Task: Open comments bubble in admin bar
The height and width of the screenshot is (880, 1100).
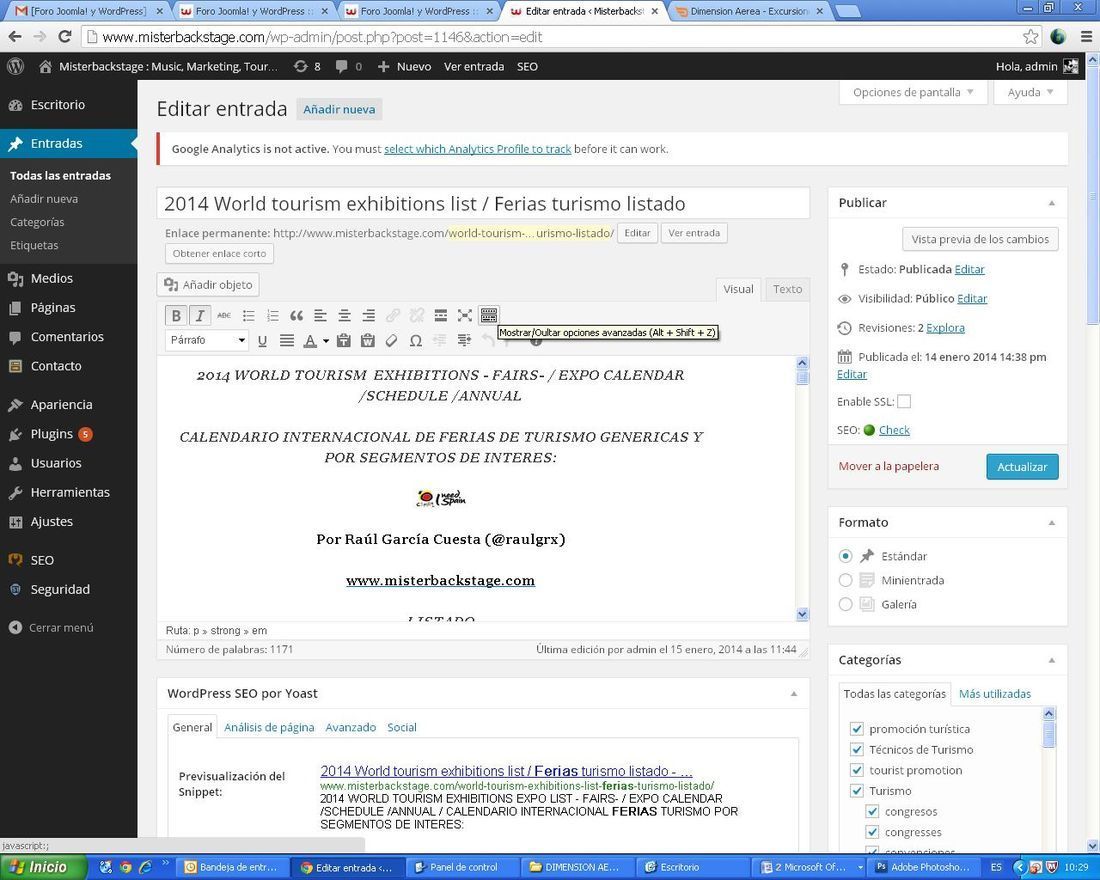Action: (349, 67)
